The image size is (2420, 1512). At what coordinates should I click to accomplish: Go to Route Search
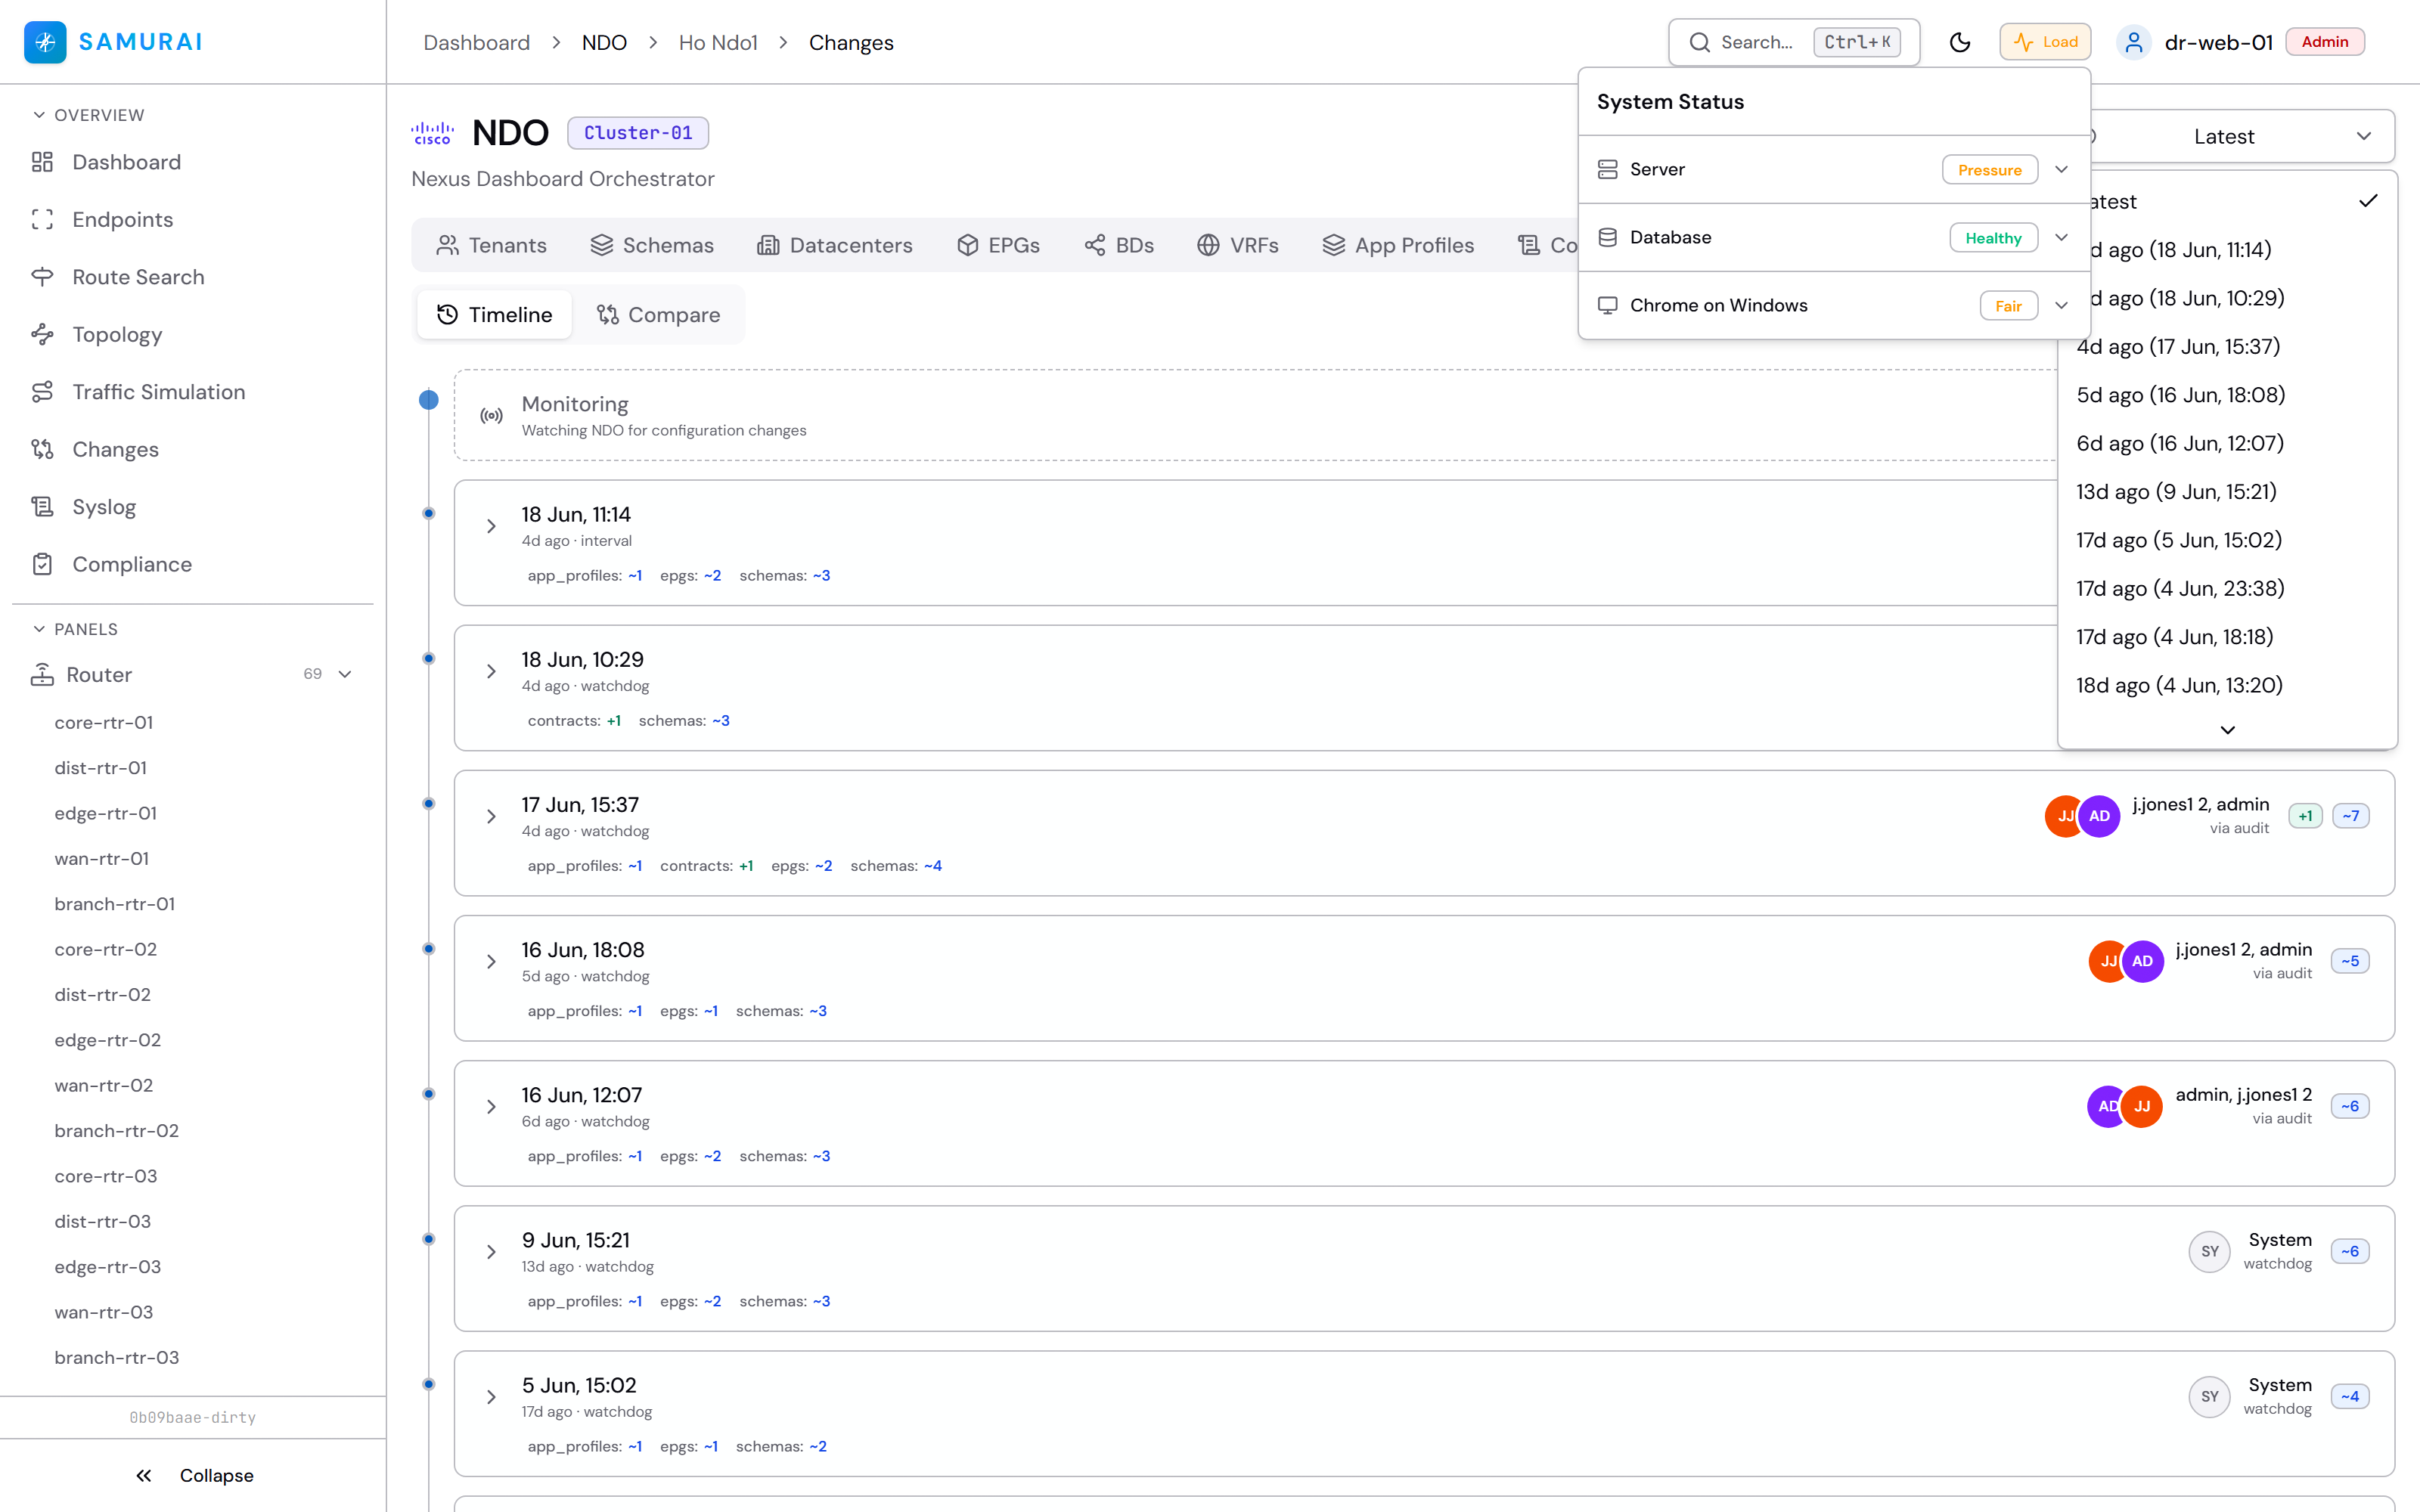138,277
